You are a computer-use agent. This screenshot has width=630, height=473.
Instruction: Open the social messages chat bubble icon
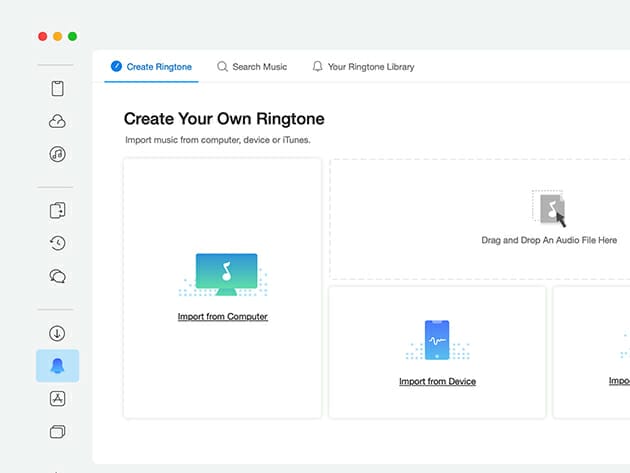pyautogui.click(x=57, y=276)
